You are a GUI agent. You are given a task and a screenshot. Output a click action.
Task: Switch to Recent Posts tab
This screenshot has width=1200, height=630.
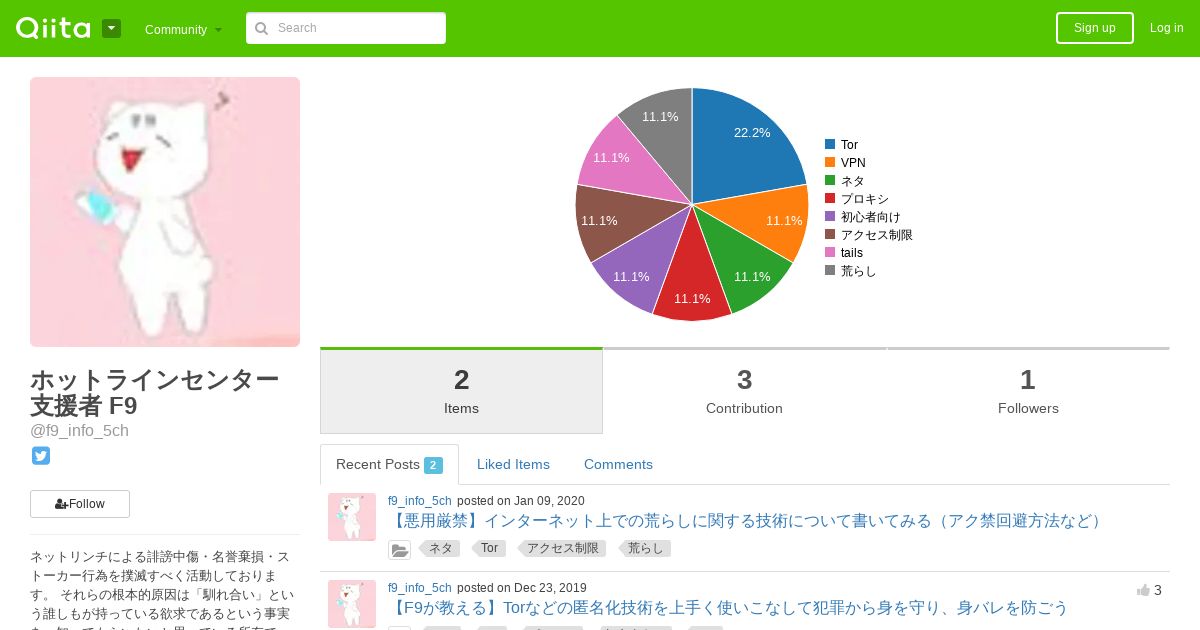click(x=389, y=464)
